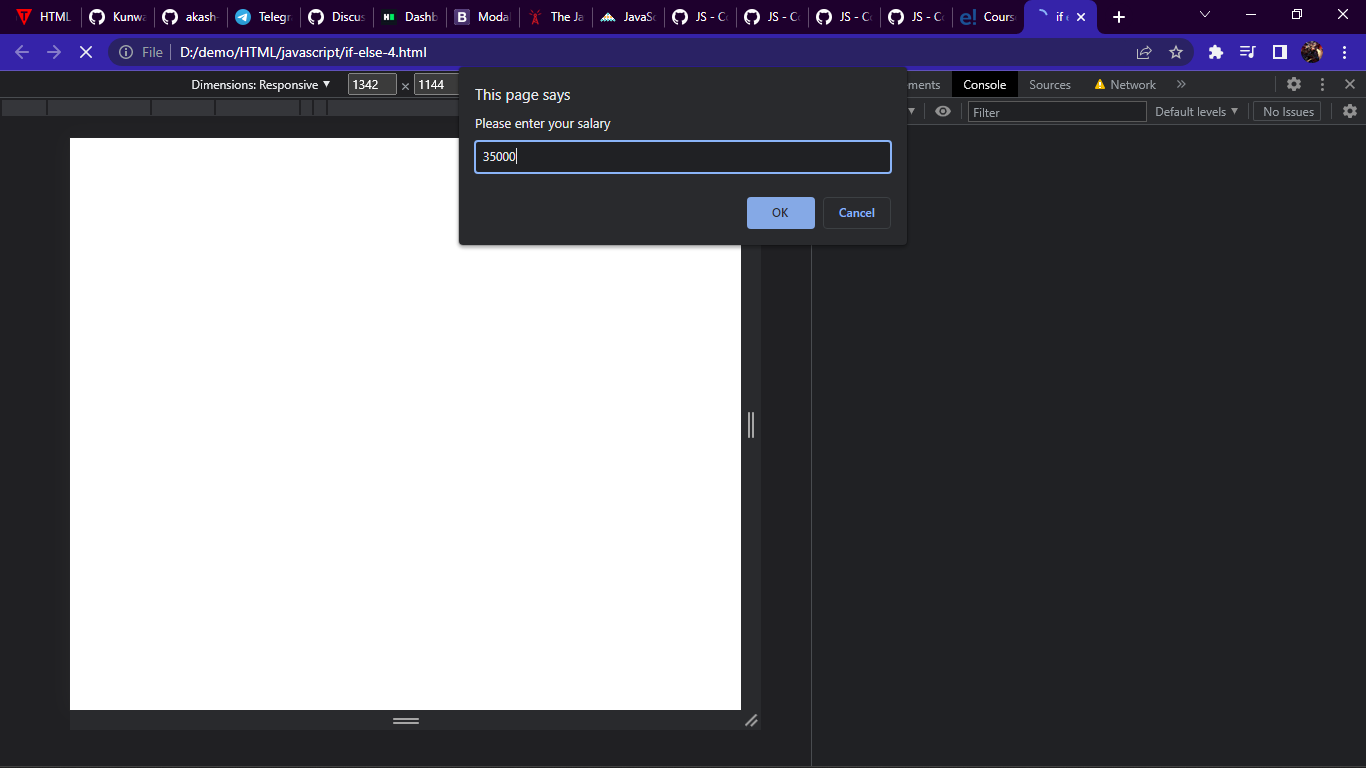Open the DevTools three-dot menu
The image size is (1366, 768).
pos(1322,84)
